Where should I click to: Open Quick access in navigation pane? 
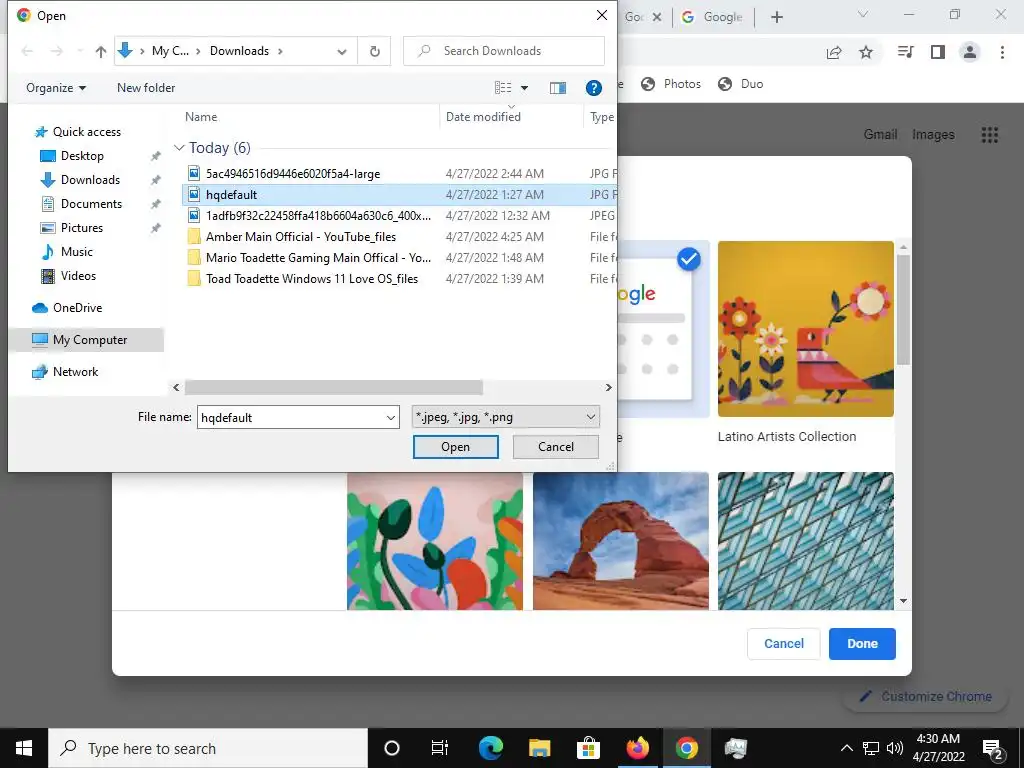click(86, 132)
